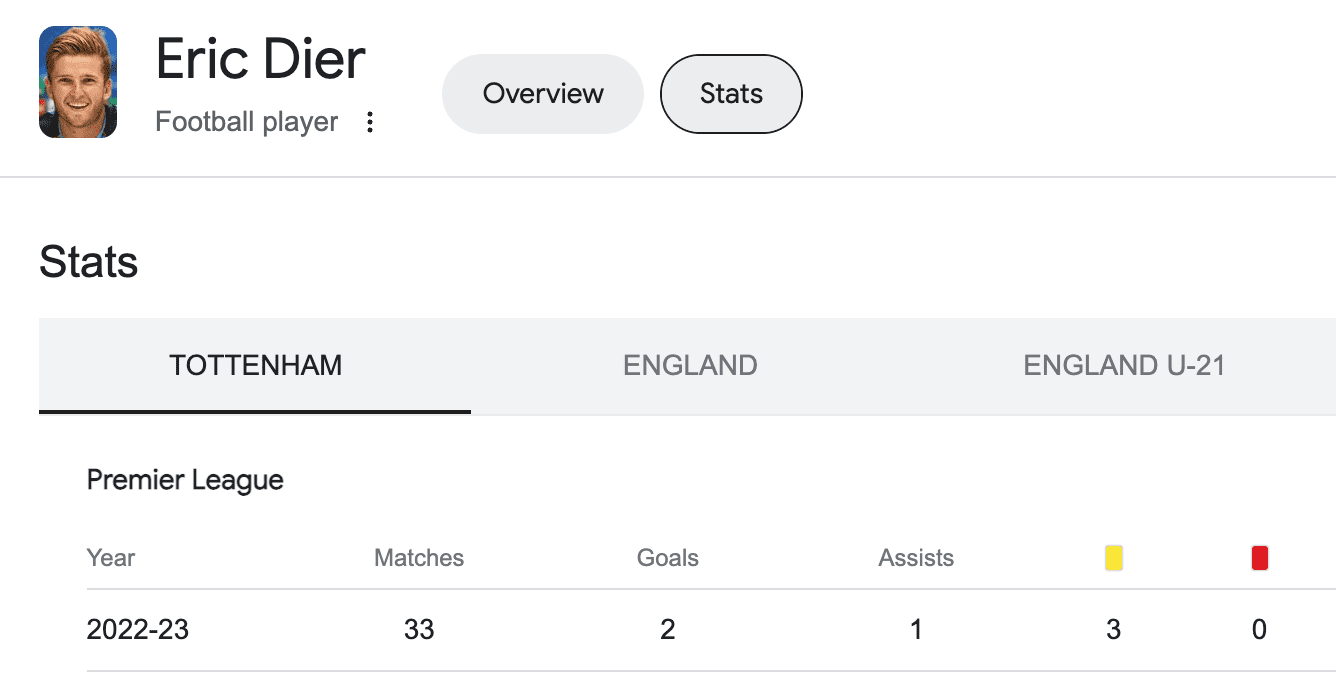This screenshot has height=682, width=1336.
Task: Open the ENGLAND U-21 tab
Action: coord(1124,365)
